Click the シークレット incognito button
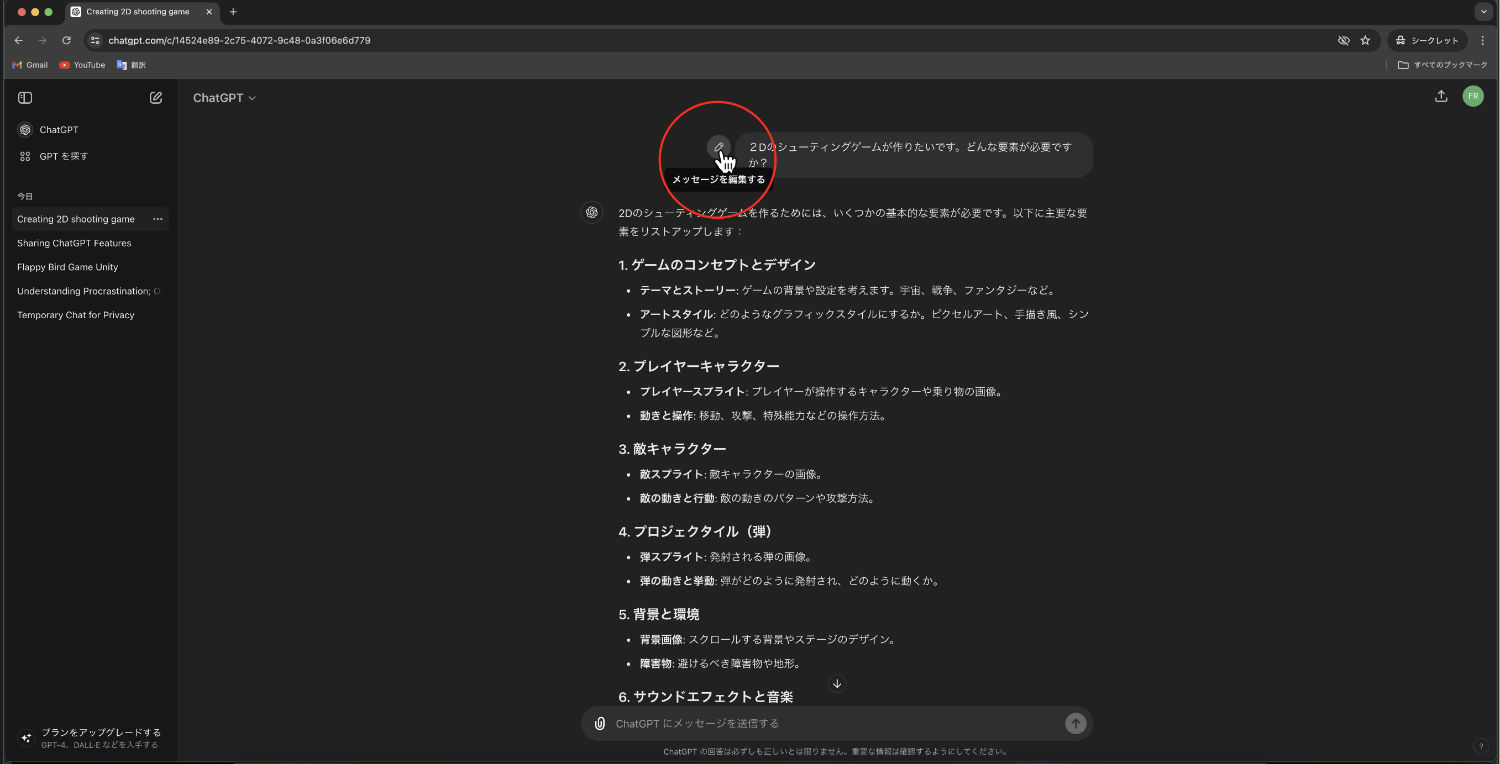Screen dimensions: 1500x764 (1427, 40)
